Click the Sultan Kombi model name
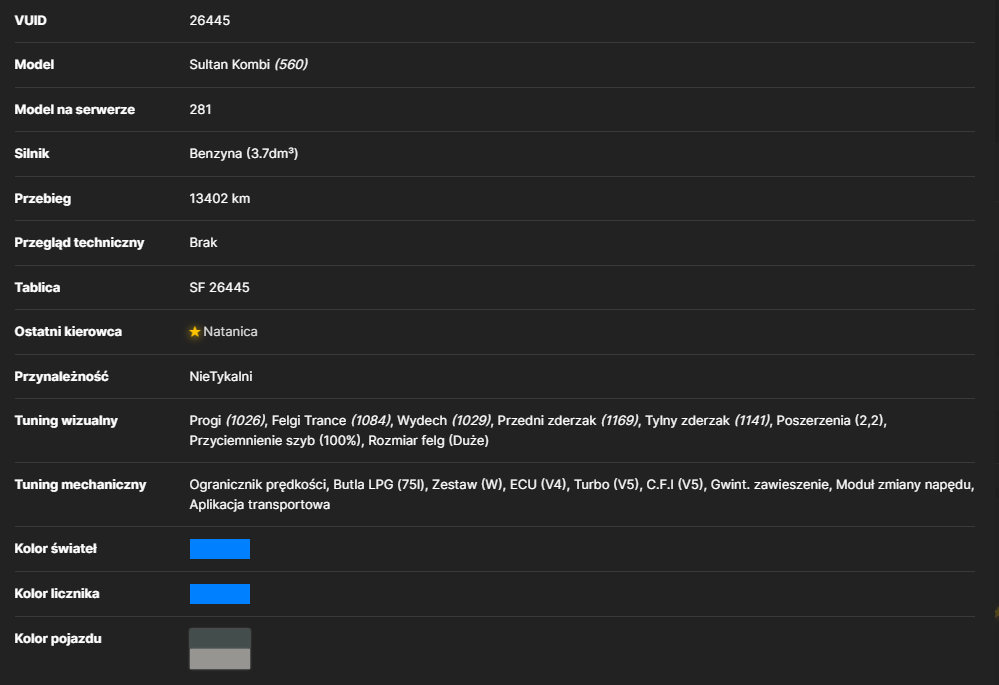The height and width of the screenshot is (685, 999). [x=229, y=64]
